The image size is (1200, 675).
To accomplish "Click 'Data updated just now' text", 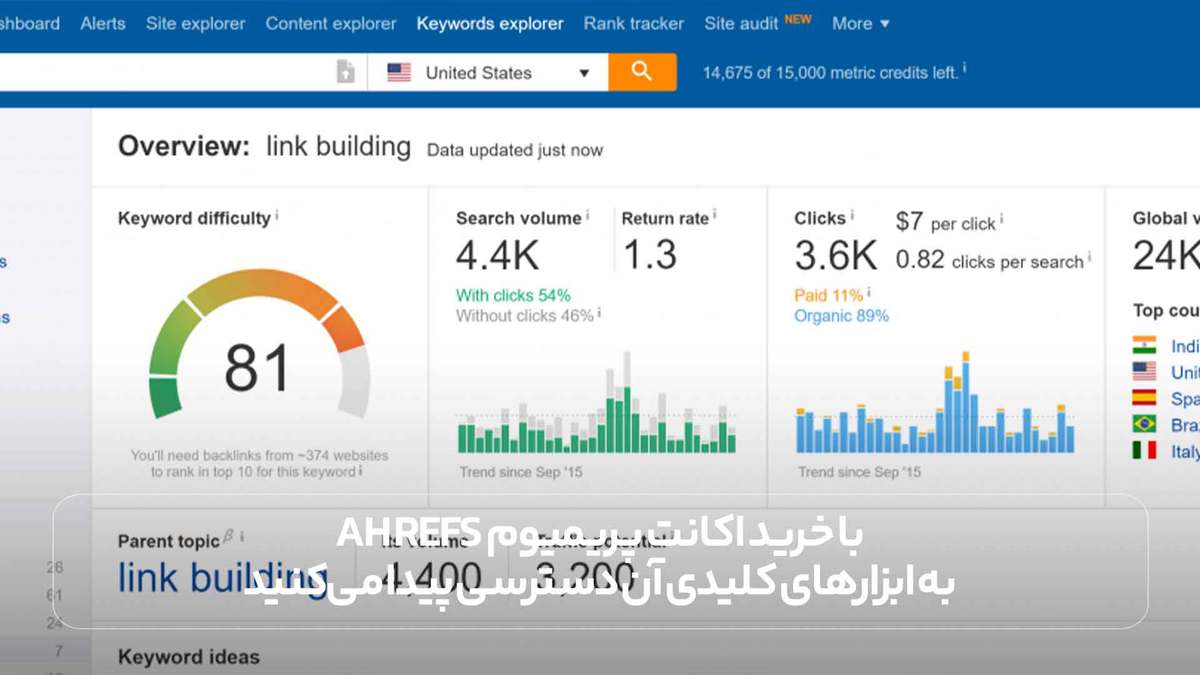I will [515, 150].
